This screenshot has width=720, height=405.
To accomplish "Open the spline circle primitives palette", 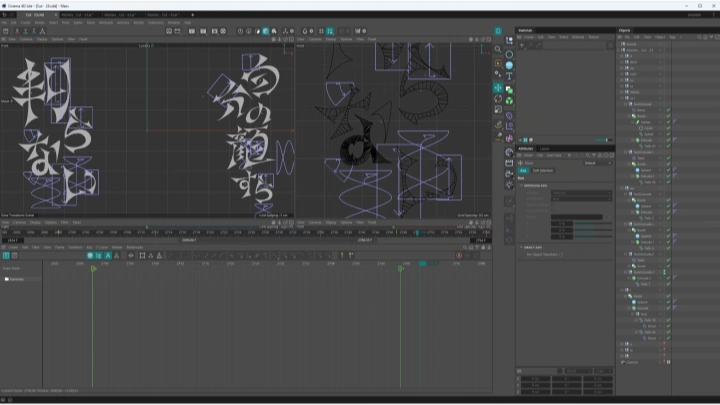I will coord(509,54).
